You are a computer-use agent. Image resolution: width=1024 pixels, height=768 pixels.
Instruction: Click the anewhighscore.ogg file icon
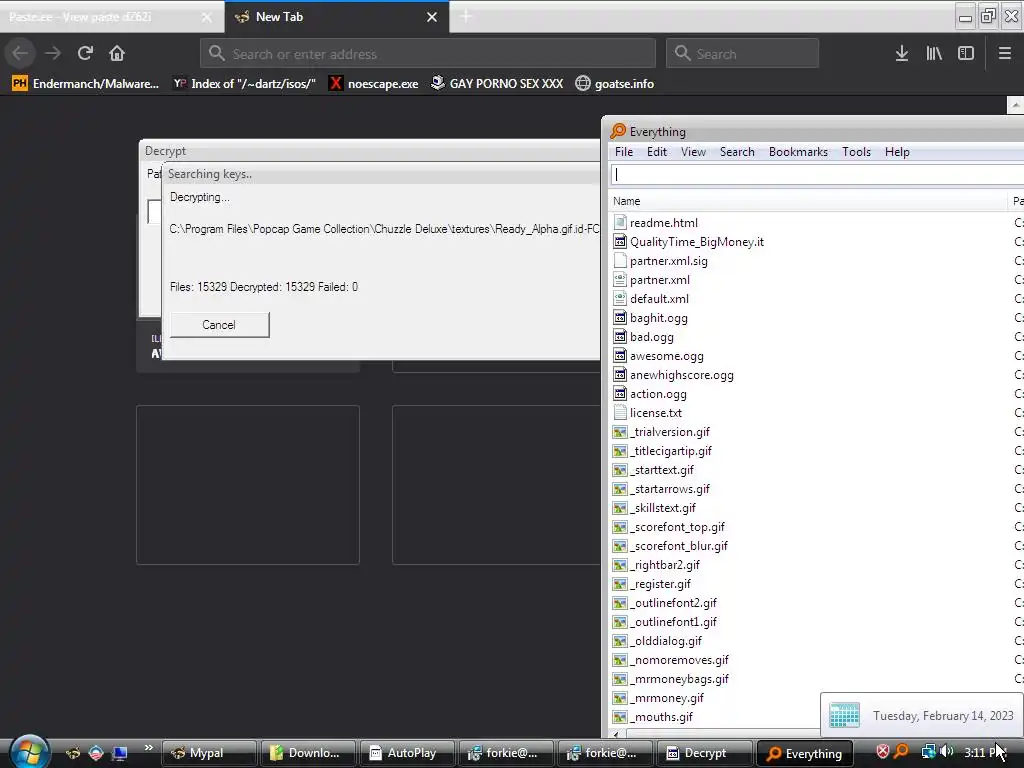[x=620, y=375]
